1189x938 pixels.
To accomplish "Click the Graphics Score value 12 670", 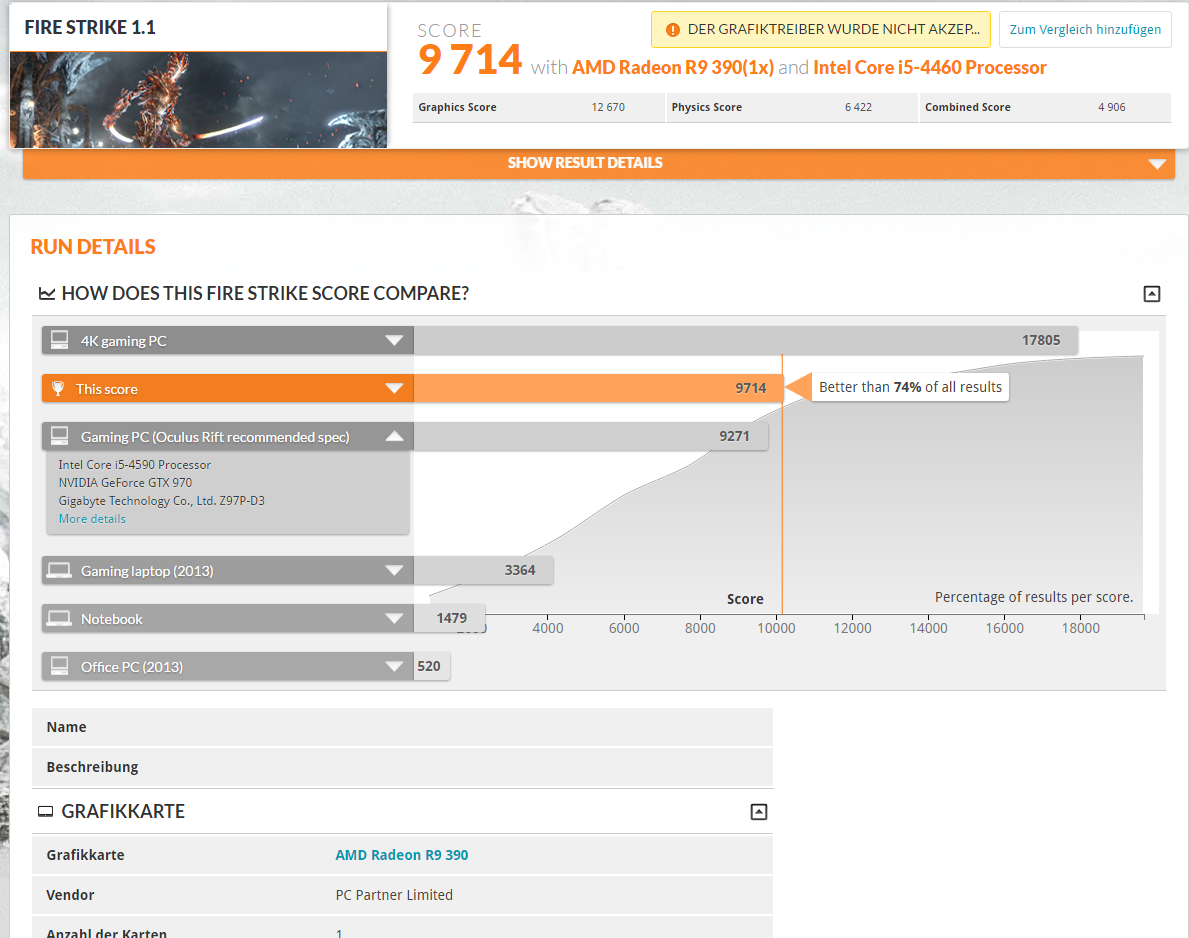I will point(608,108).
